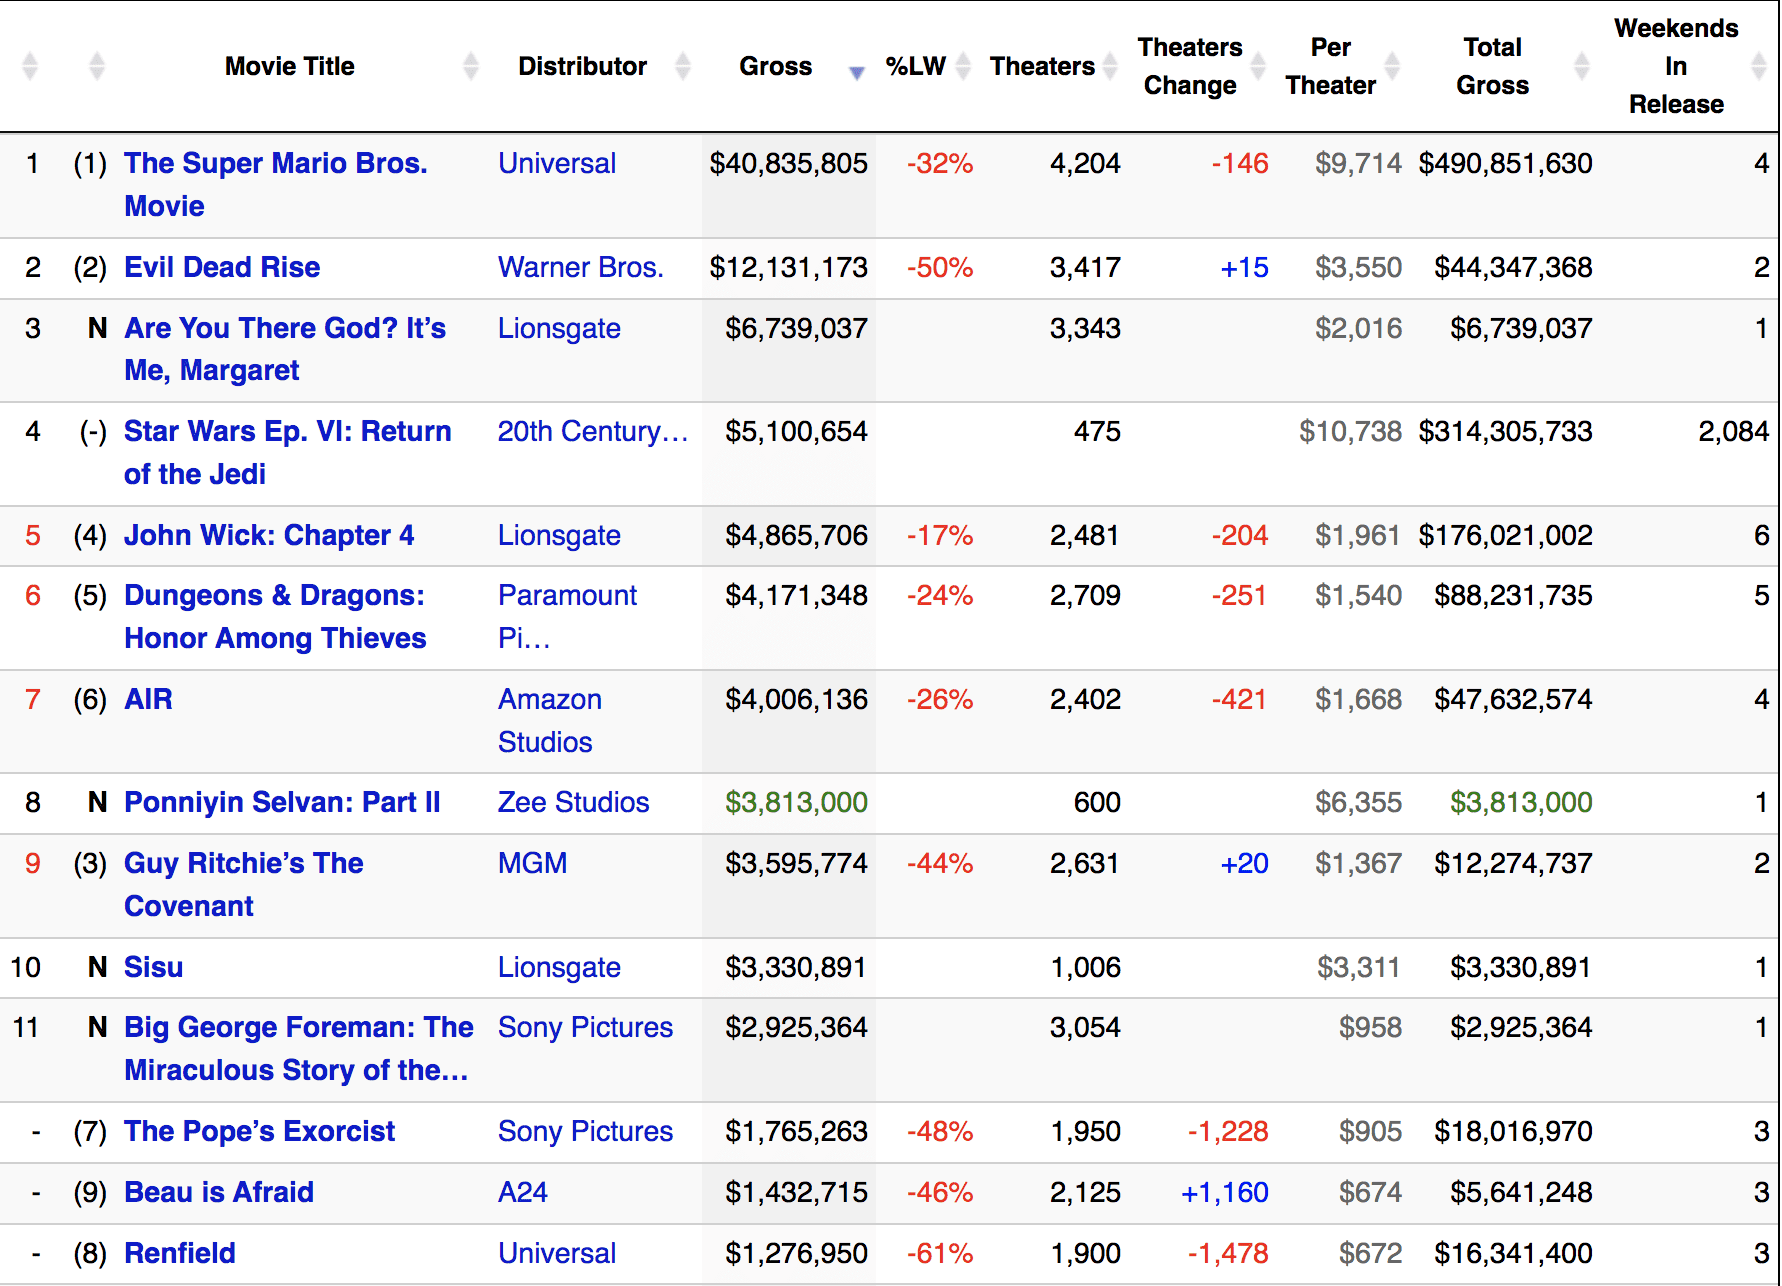Open Dungeons & Dragons: Honor Among Thieves
This screenshot has width=1782, height=1286.
(x=275, y=616)
